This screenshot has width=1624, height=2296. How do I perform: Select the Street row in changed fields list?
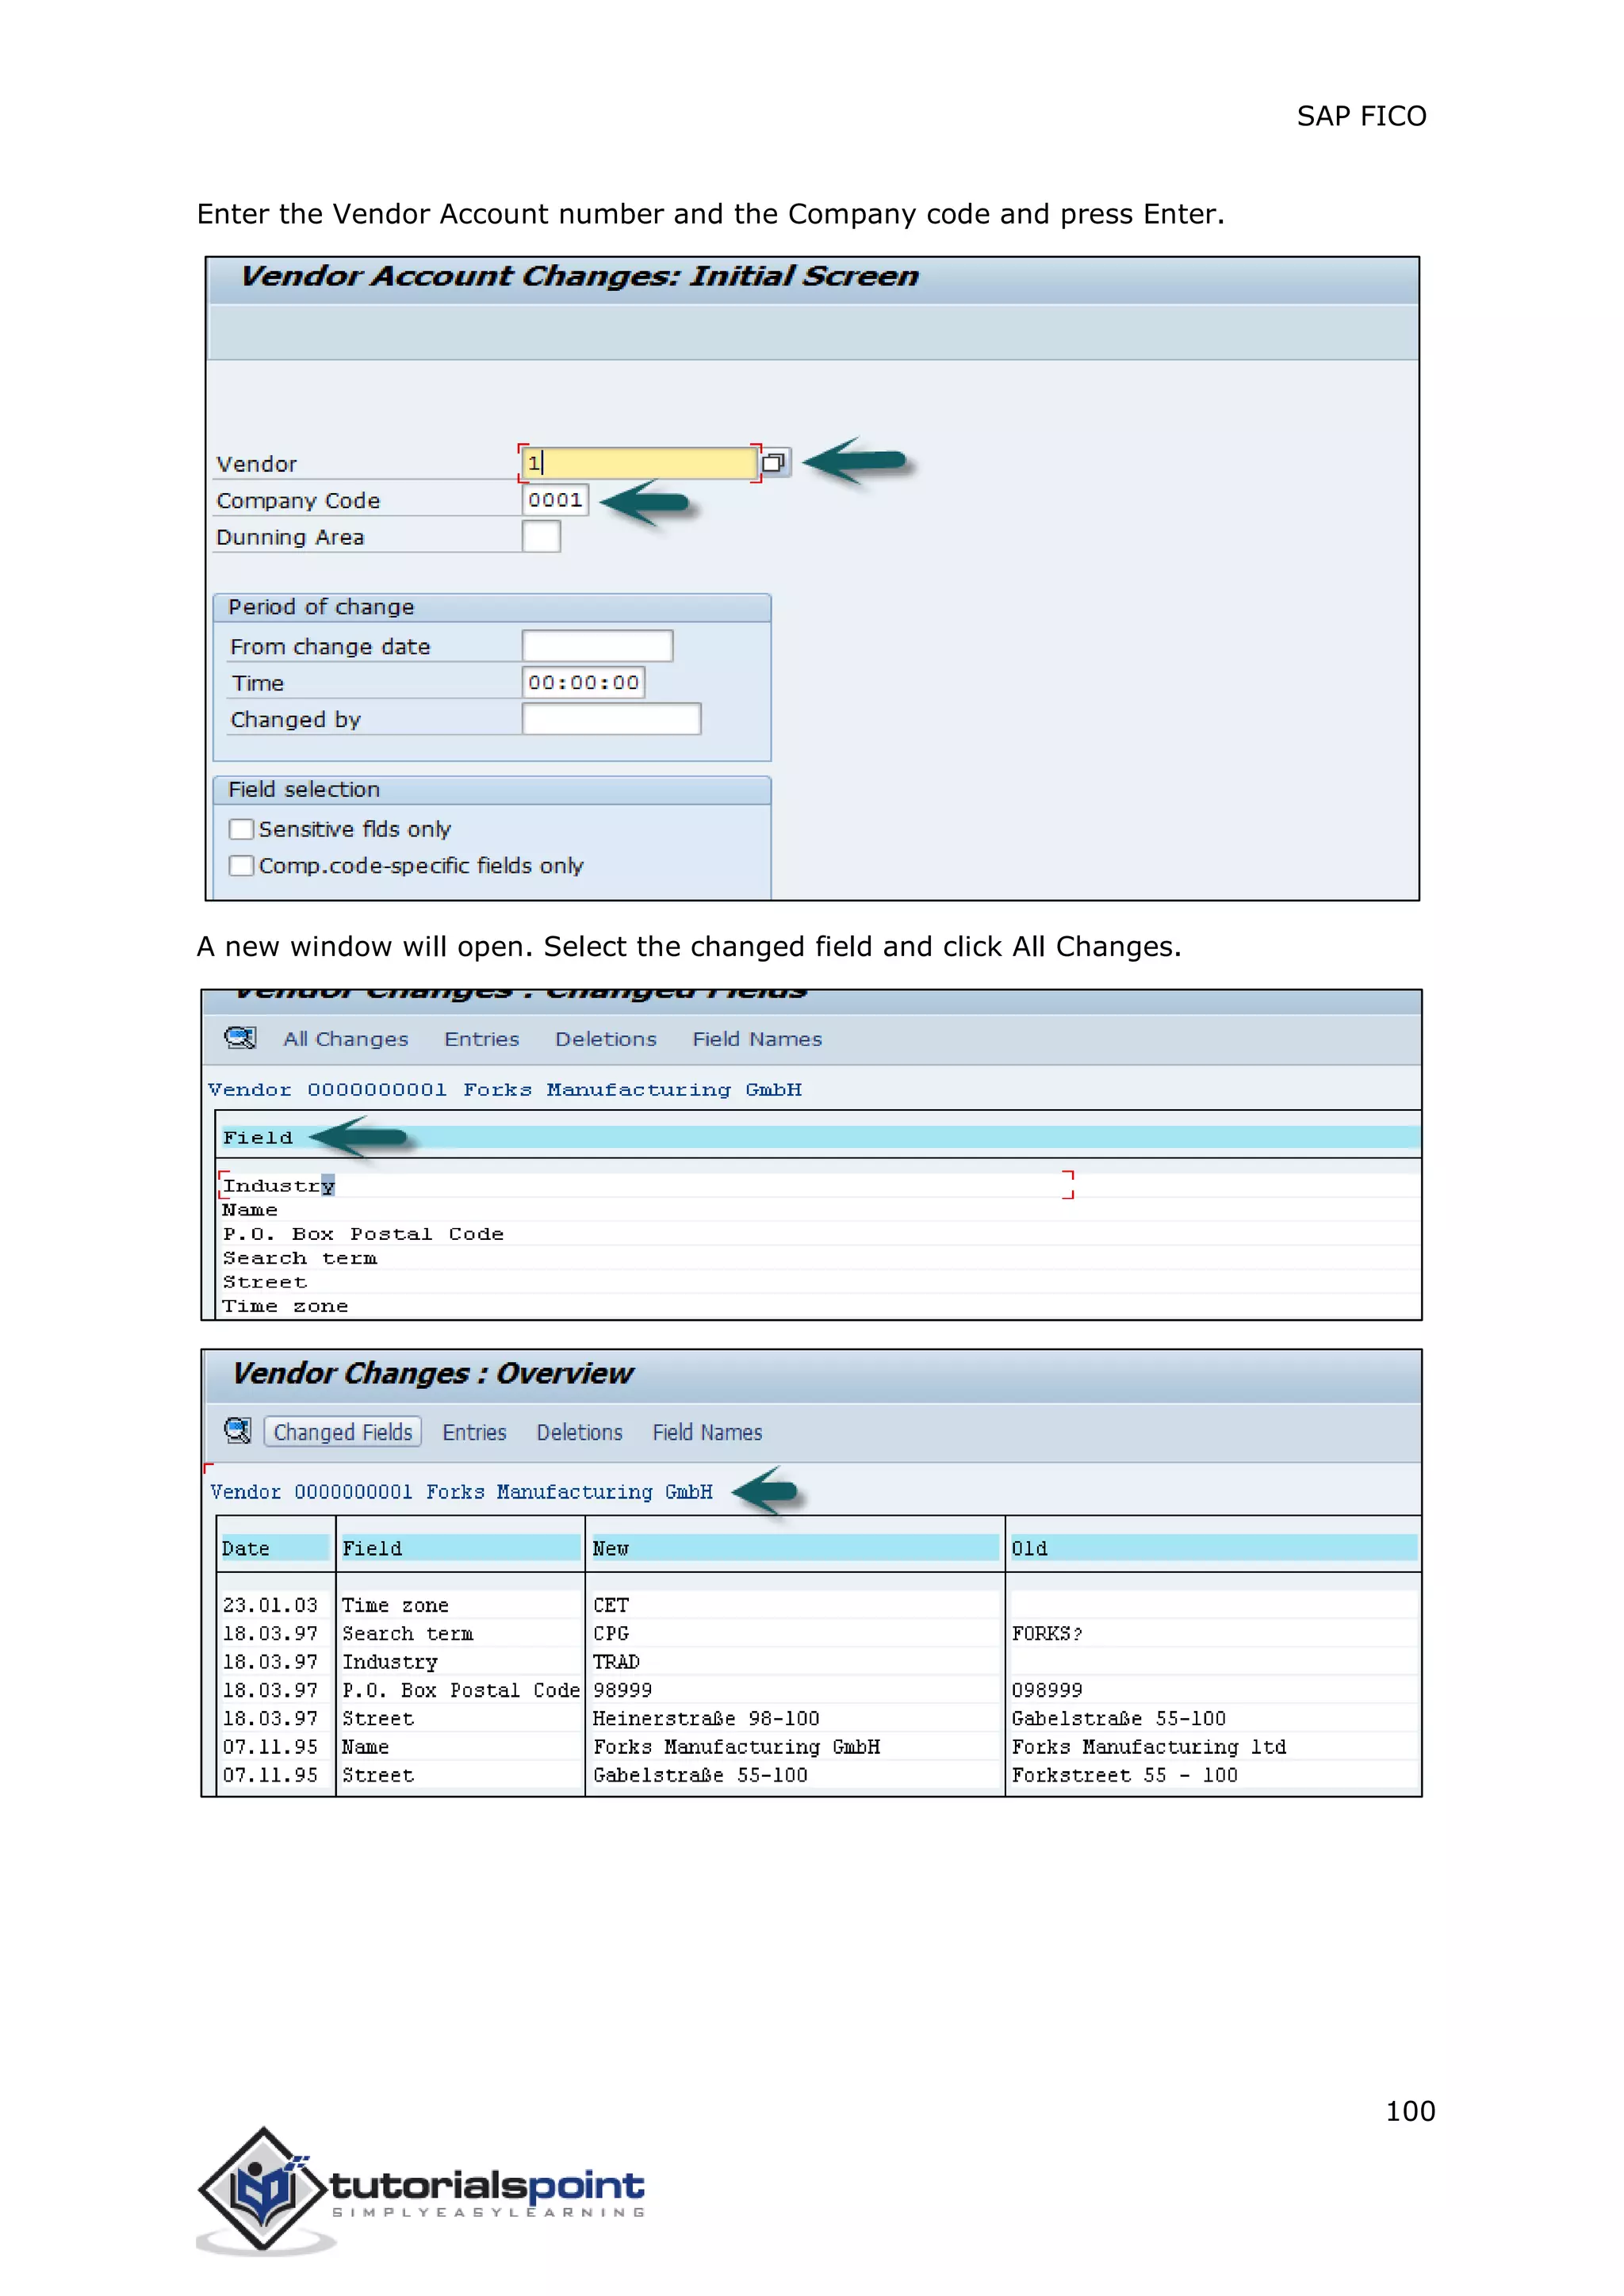pyautogui.click(x=265, y=1282)
